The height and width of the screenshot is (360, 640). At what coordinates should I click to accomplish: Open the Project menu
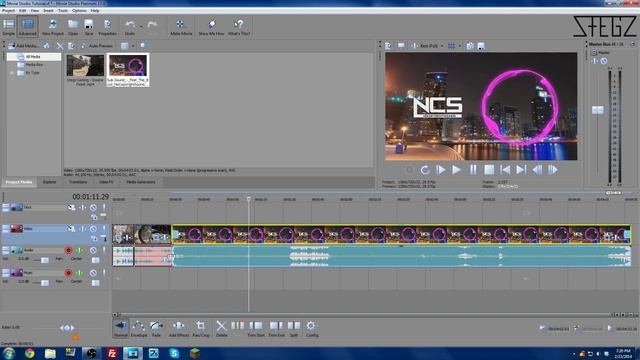point(8,11)
